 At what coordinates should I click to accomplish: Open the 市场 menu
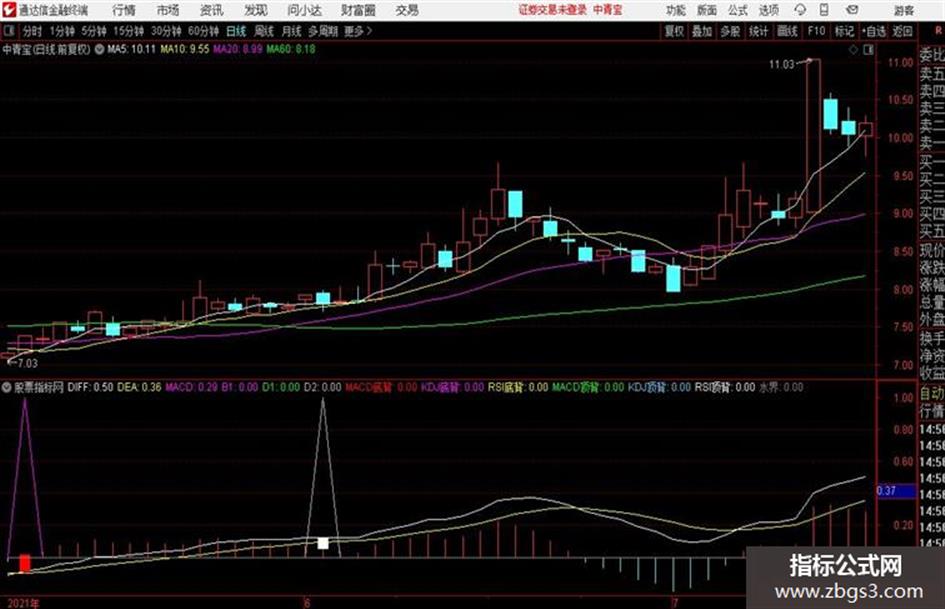click(168, 10)
